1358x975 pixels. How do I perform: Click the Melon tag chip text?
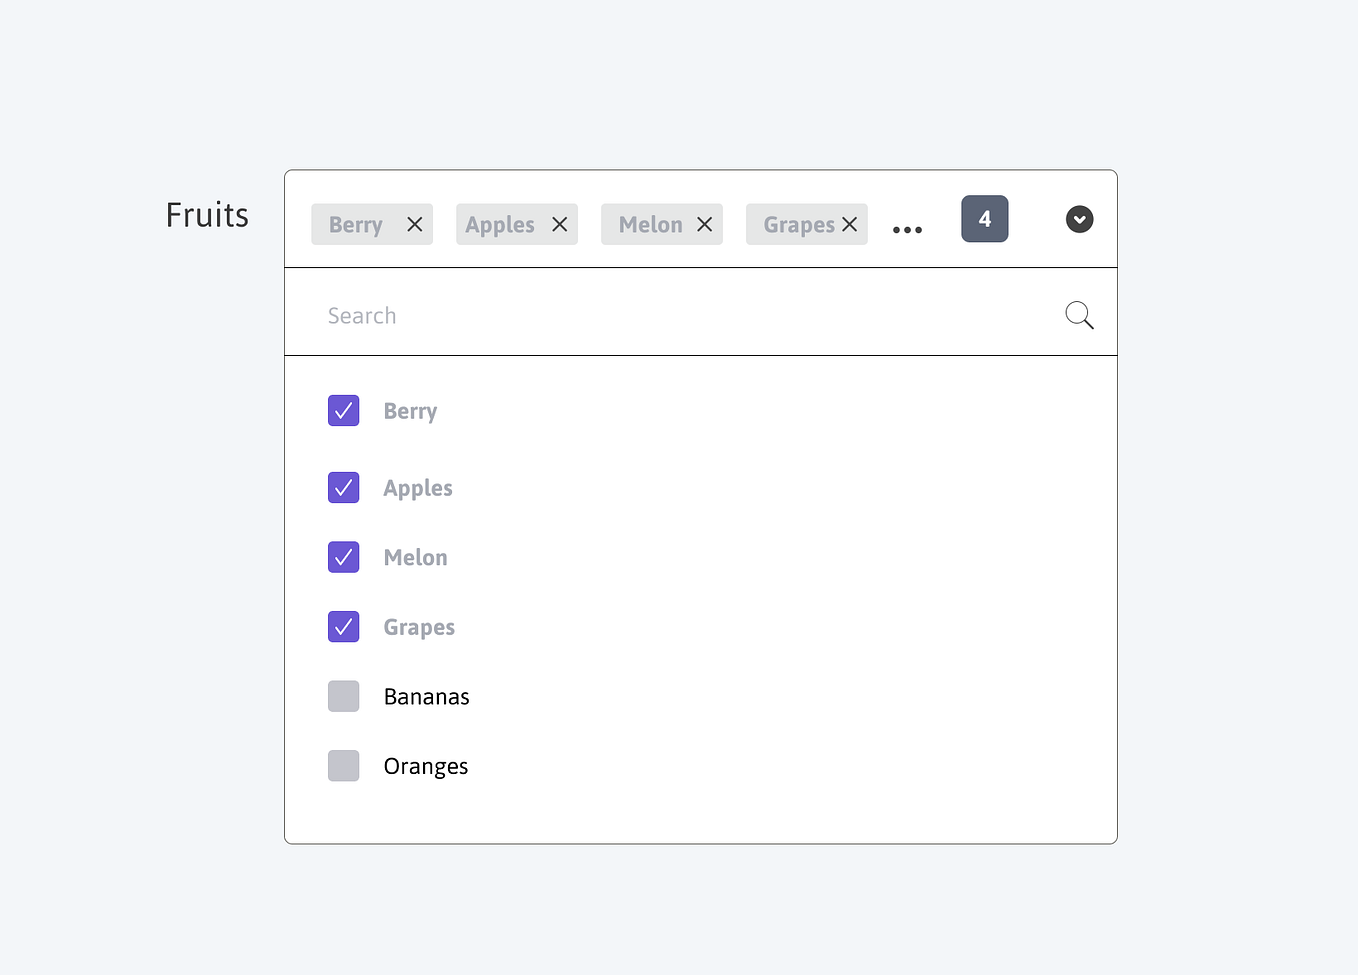[x=651, y=225]
